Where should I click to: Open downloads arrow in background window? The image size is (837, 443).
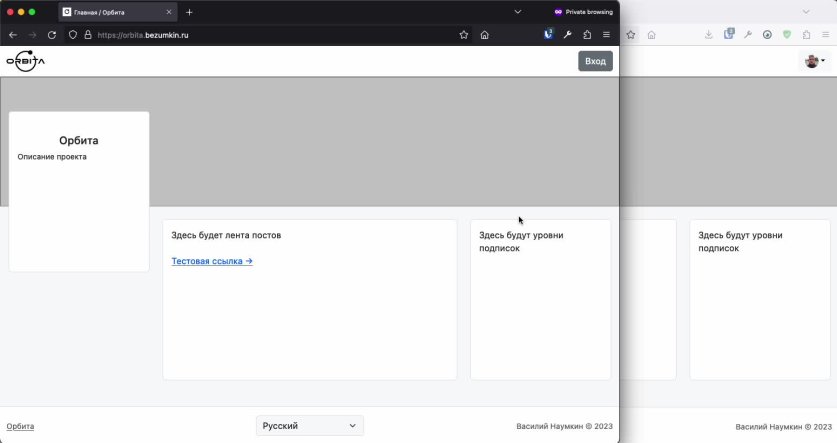click(708, 35)
